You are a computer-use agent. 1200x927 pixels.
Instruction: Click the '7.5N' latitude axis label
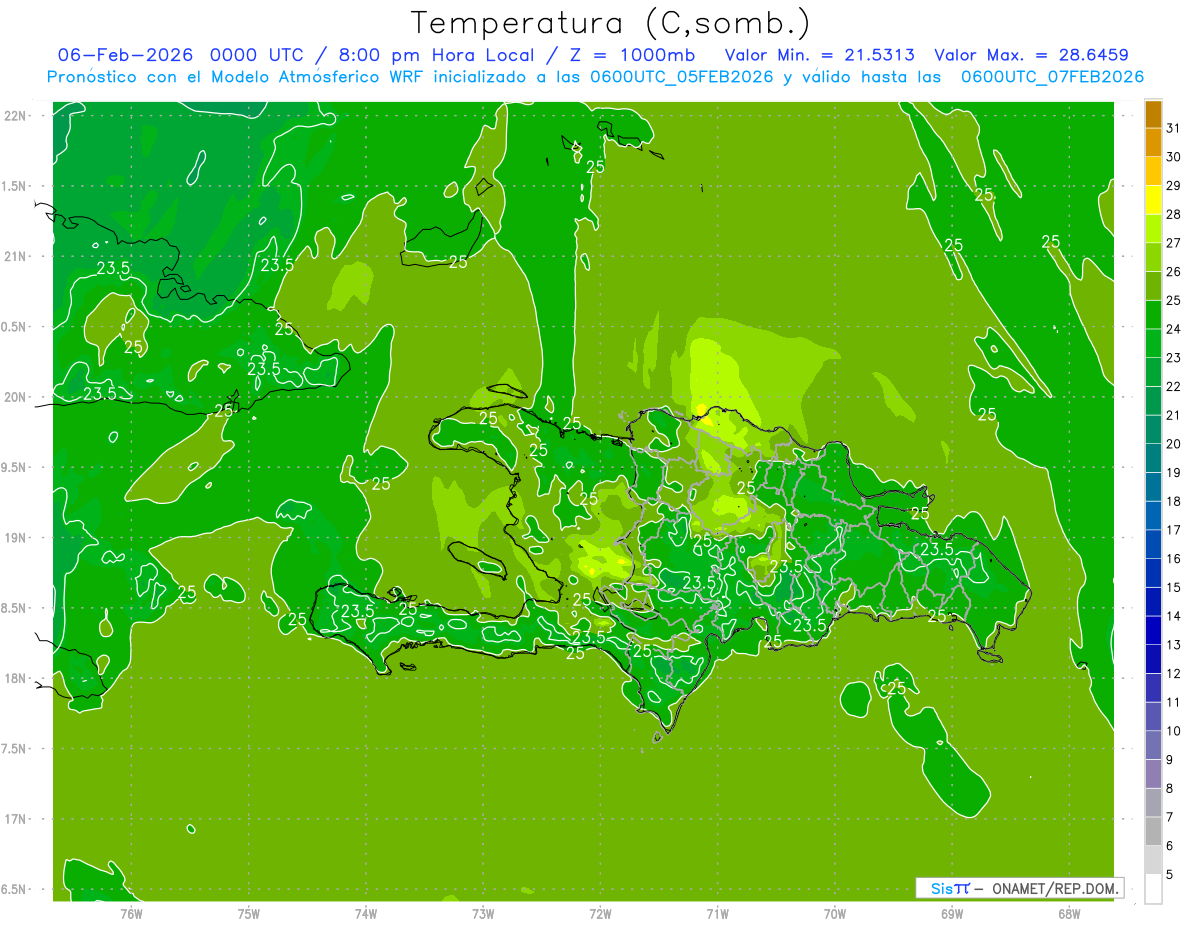(x=15, y=748)
